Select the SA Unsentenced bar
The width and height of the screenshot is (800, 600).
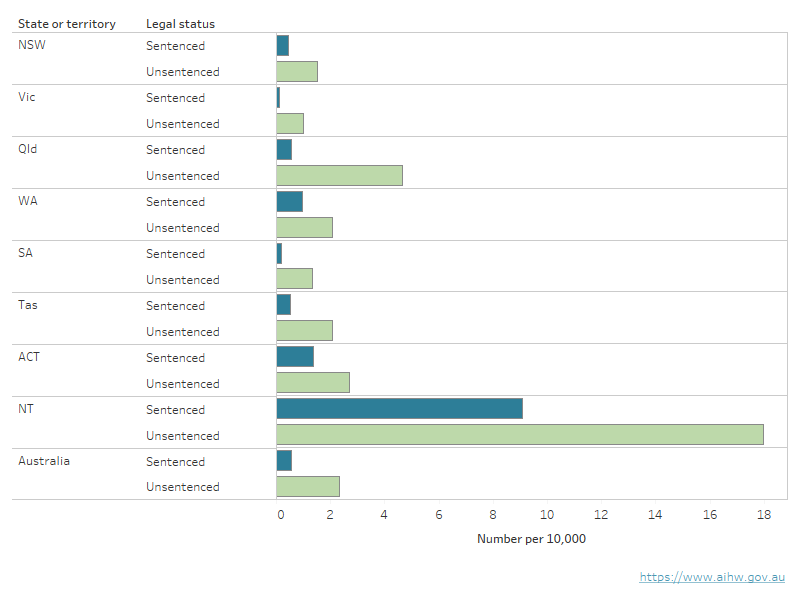(x=294, y=279)
